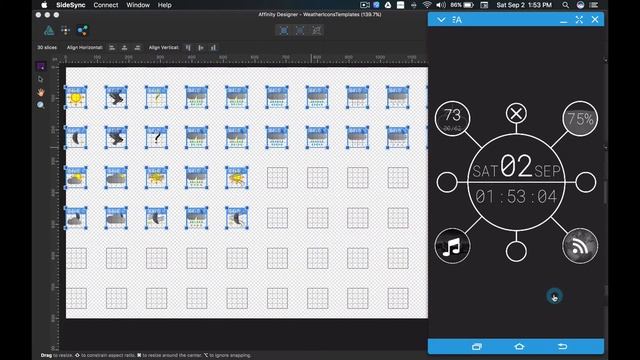This screenshot has height=360, width=640.
Task: Open the volume control in menu bar
Action: (441, 5)
